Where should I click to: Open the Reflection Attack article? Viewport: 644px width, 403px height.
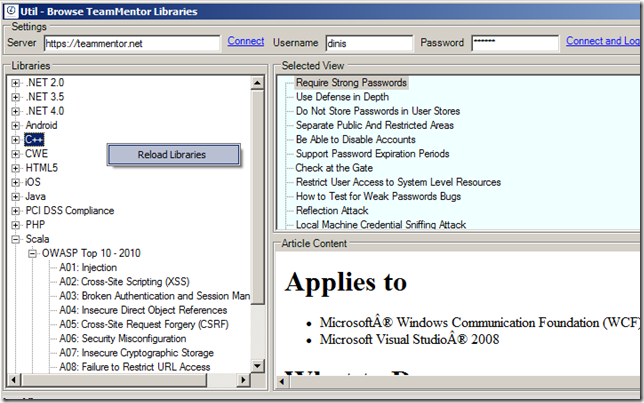point(332,211)
